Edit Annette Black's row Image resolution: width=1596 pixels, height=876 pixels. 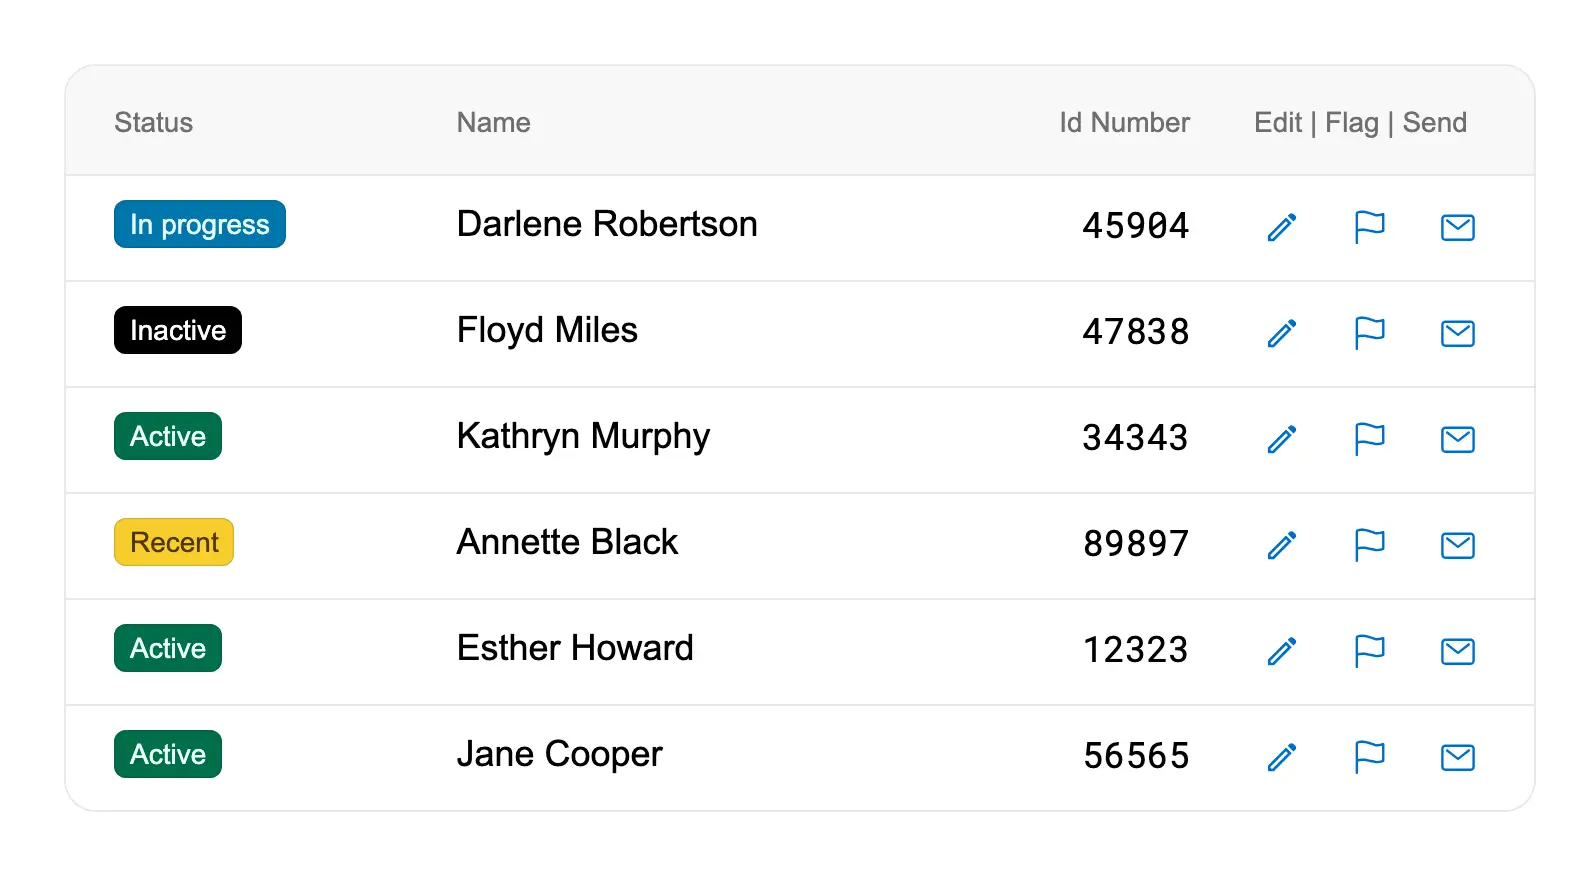pos(1282,545)
